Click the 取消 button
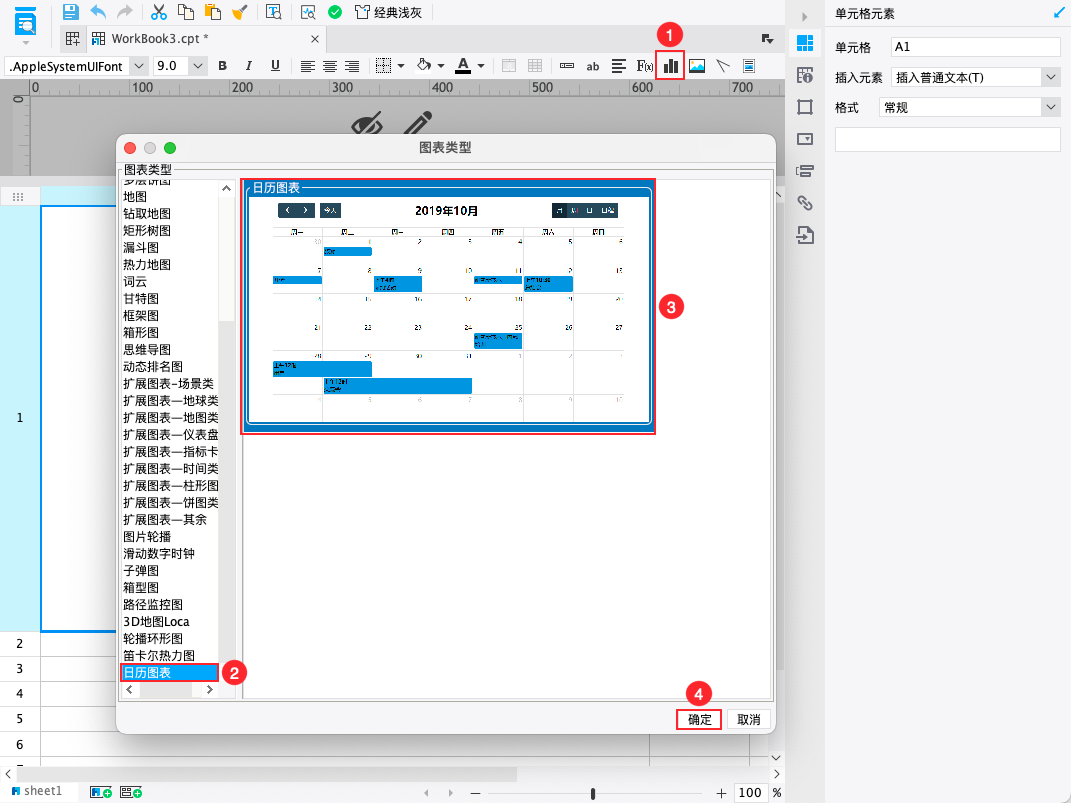 click(x=749, y=719)
